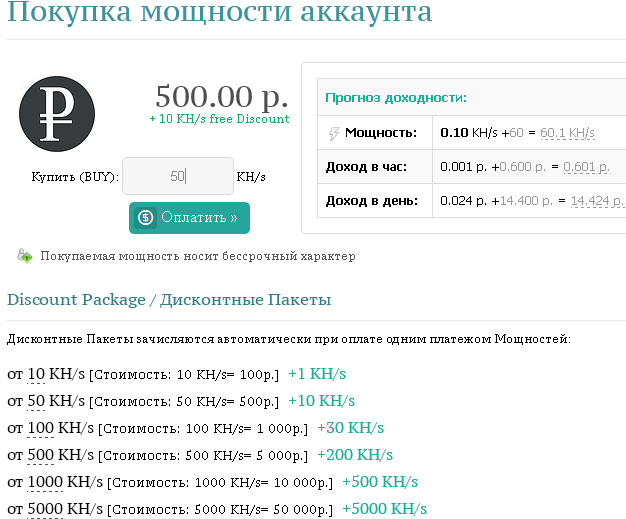Click the +200 KH/s bonus text
This screenshot has height=519, width=626.
coord(355,455)
